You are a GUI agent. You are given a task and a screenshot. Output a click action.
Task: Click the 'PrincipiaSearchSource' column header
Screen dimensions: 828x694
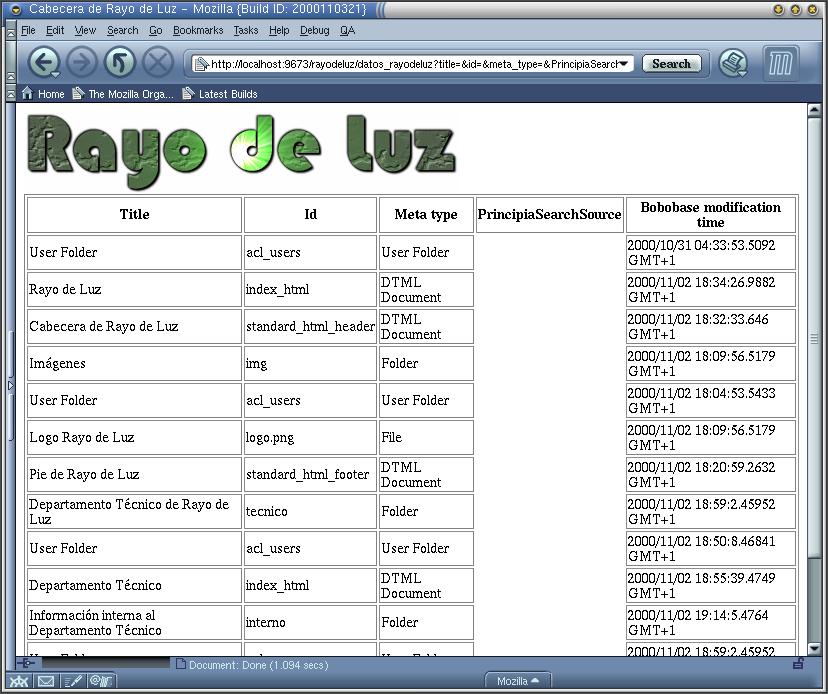tap(549, 214)
